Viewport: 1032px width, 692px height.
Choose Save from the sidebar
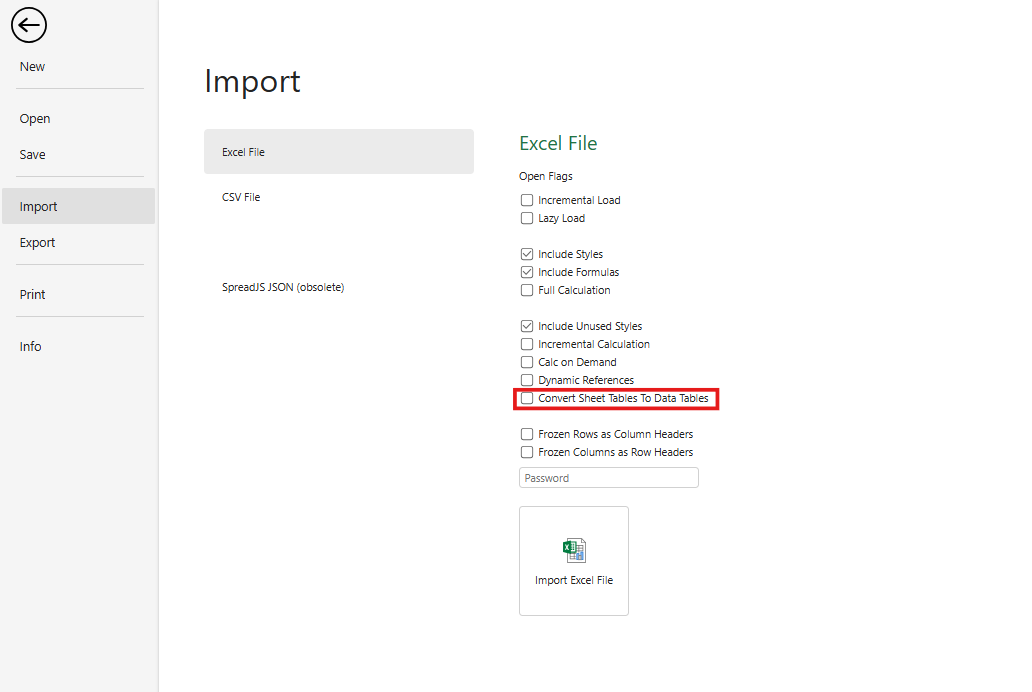tap(32, 155)
